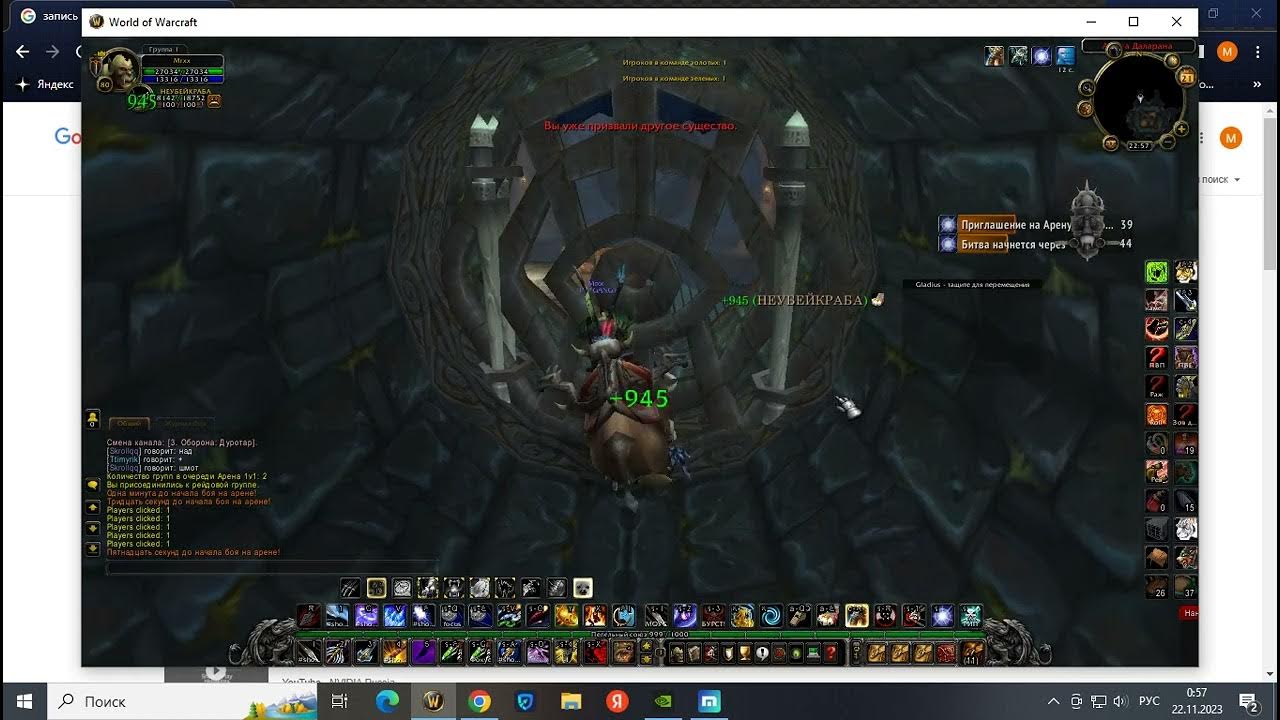This screenshot has width=1280, height=720.
Task: Use the green icon on right bar
Action: point(1157,272)
